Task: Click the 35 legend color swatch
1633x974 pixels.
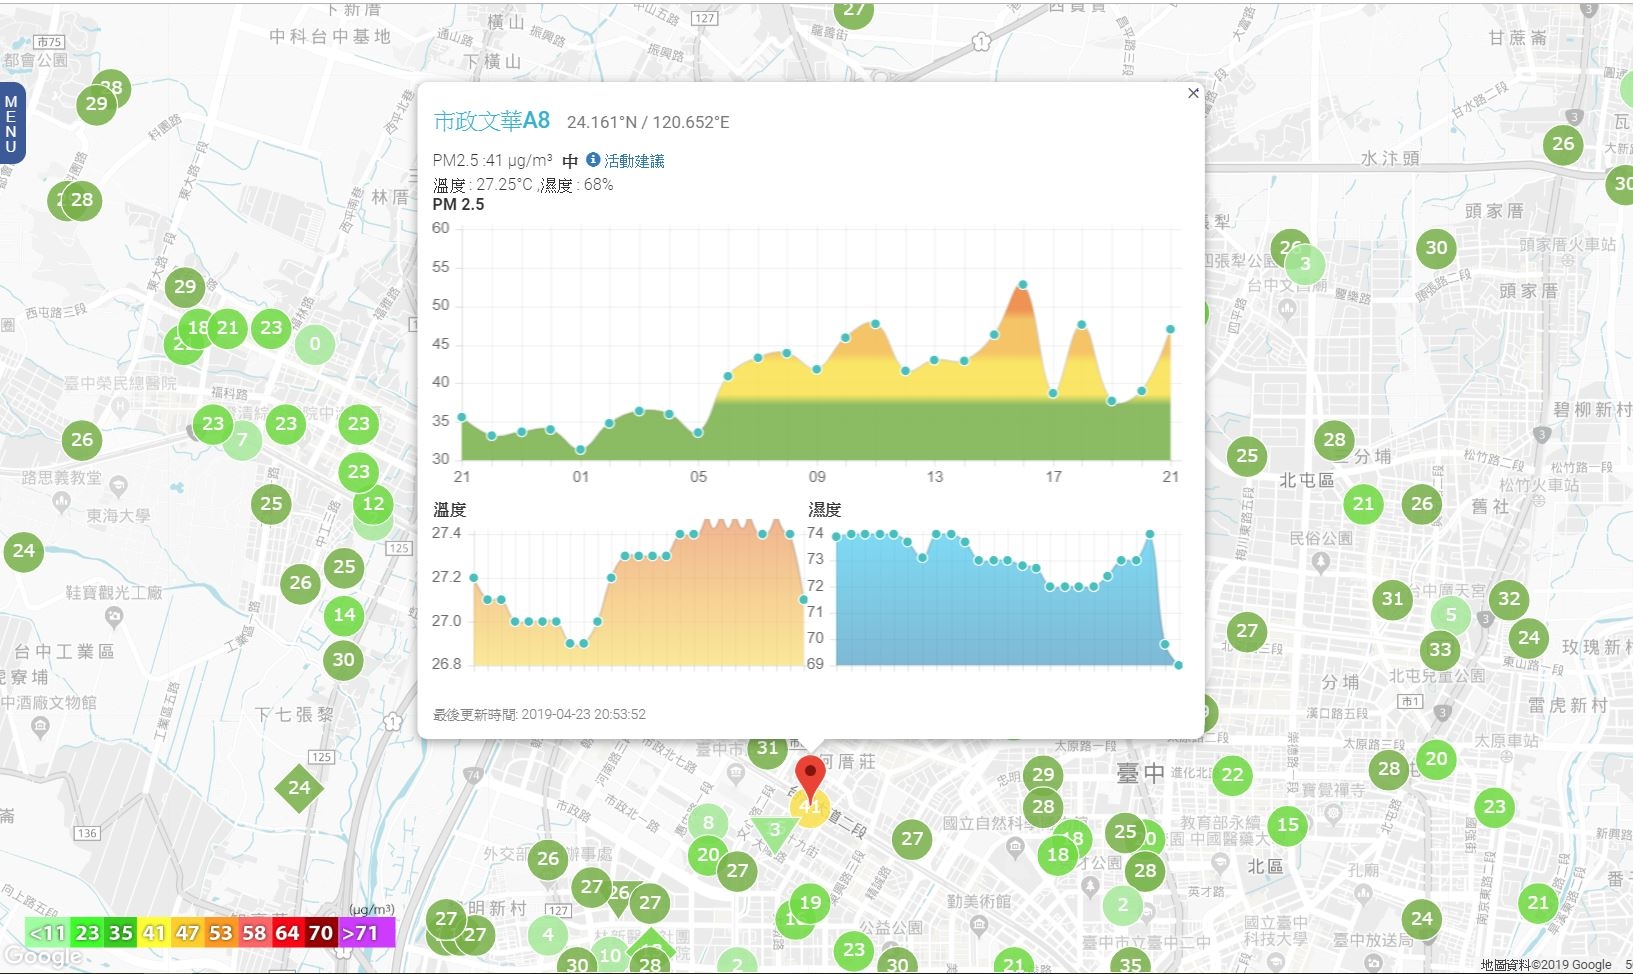Action: 121,933
